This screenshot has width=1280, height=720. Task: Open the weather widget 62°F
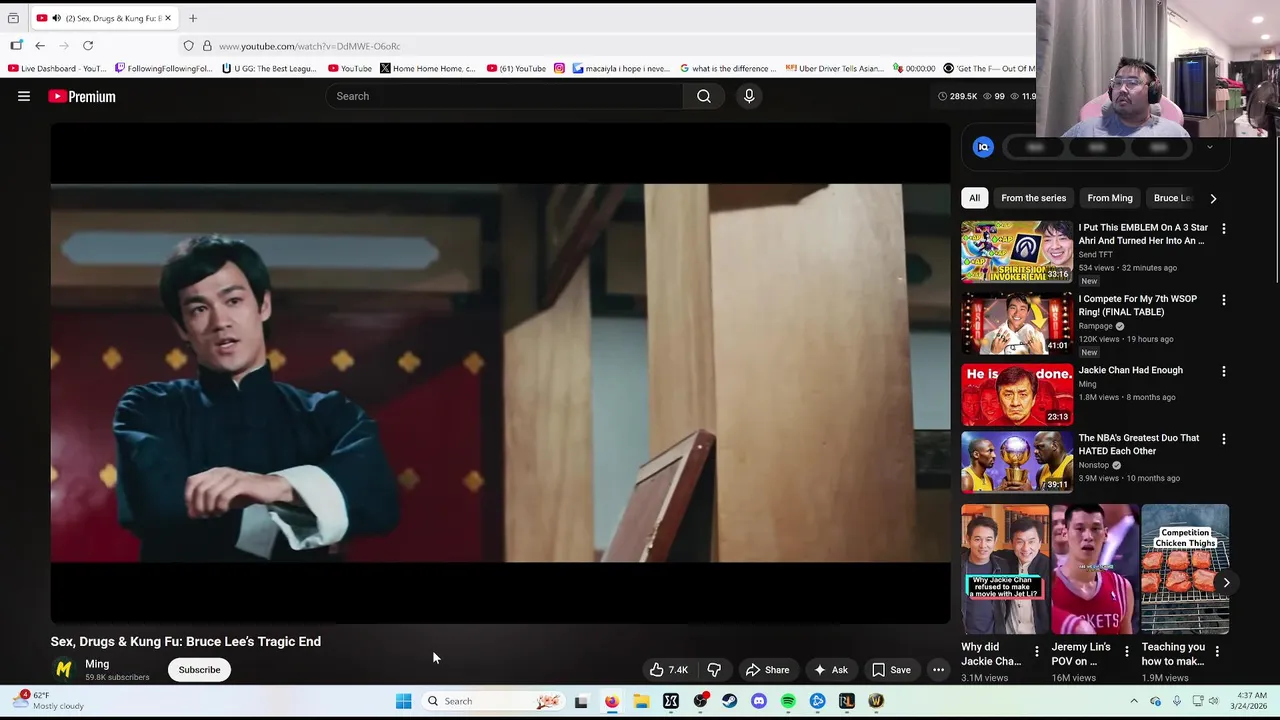[x=50, y=700]
